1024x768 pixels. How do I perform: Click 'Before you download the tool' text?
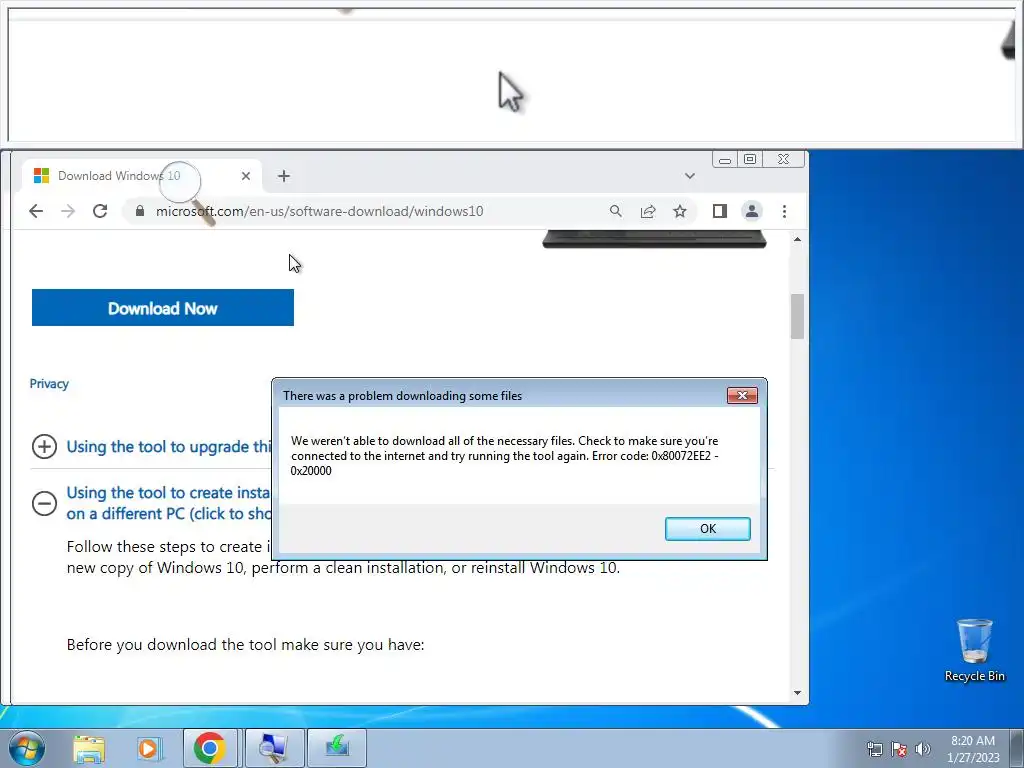(x=246, y=645)
